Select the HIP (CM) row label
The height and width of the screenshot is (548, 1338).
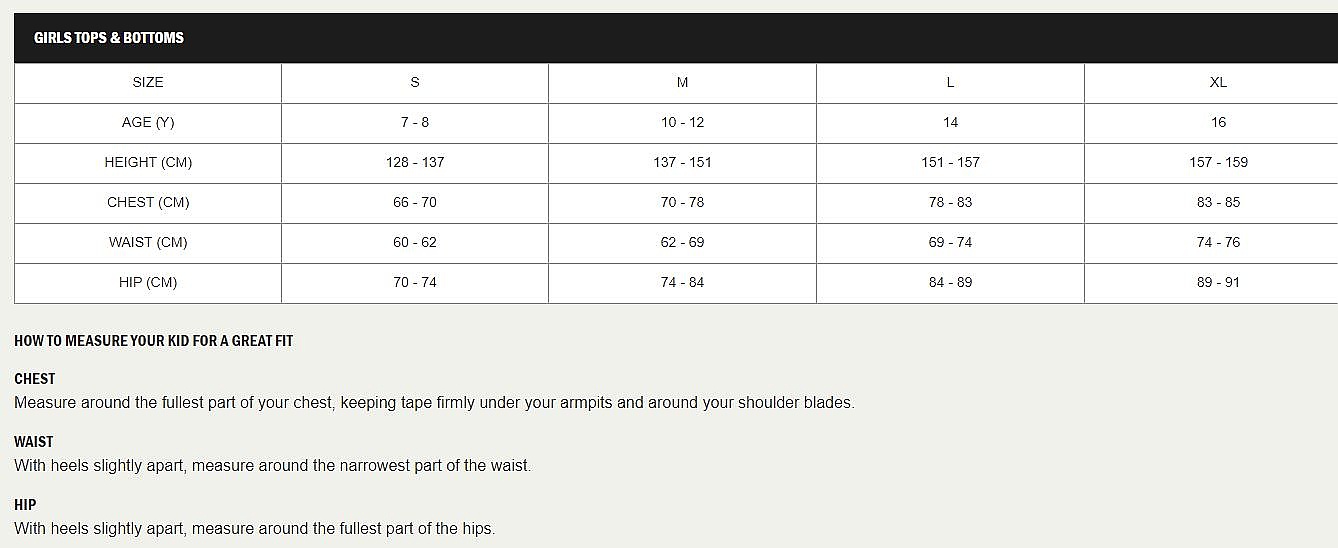pos(148,282)
